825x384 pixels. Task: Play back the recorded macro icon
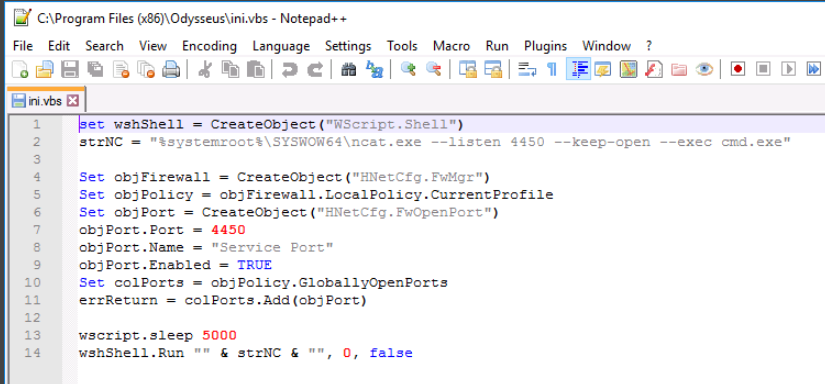(x=788, y=69)
